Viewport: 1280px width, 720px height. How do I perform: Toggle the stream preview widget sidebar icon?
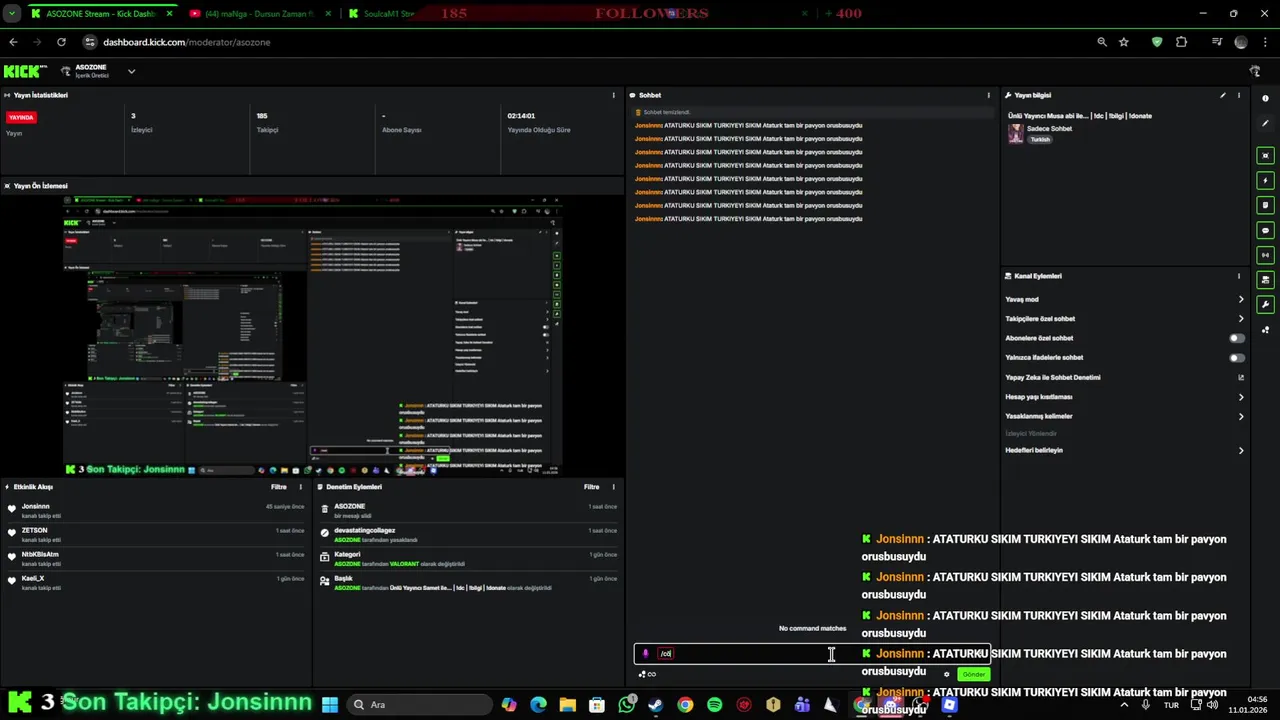pos(1266,156)
